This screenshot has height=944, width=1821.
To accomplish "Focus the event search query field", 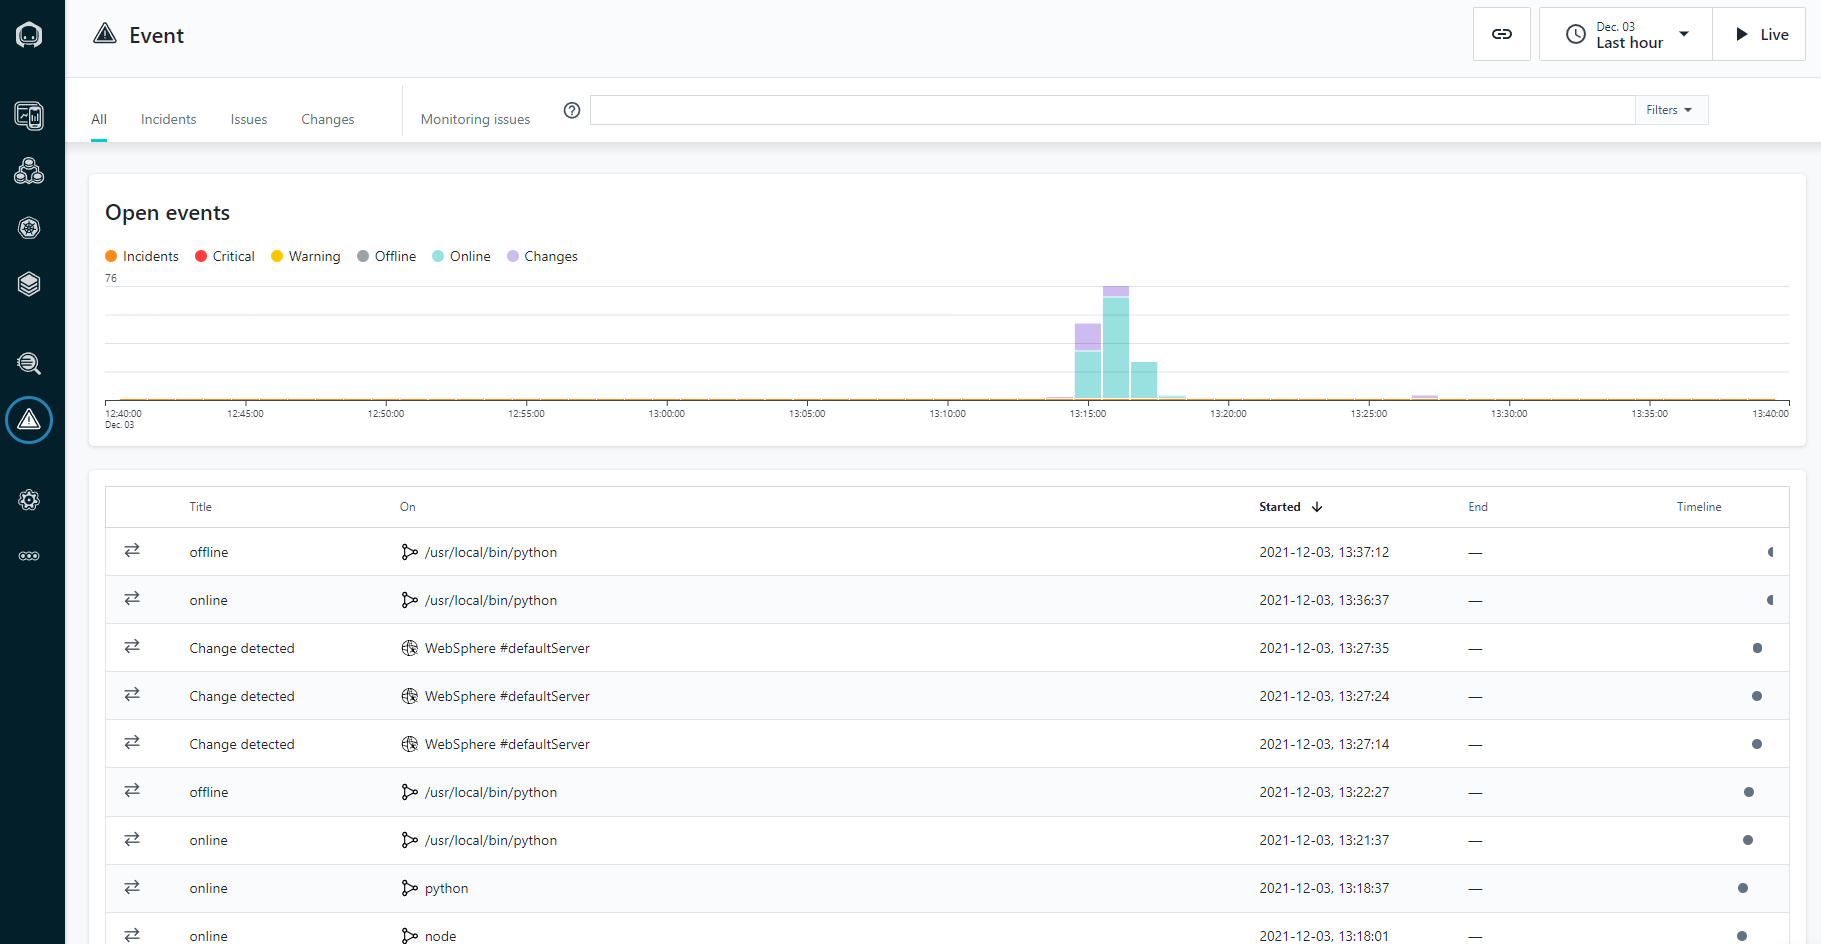I will 1112,110.
